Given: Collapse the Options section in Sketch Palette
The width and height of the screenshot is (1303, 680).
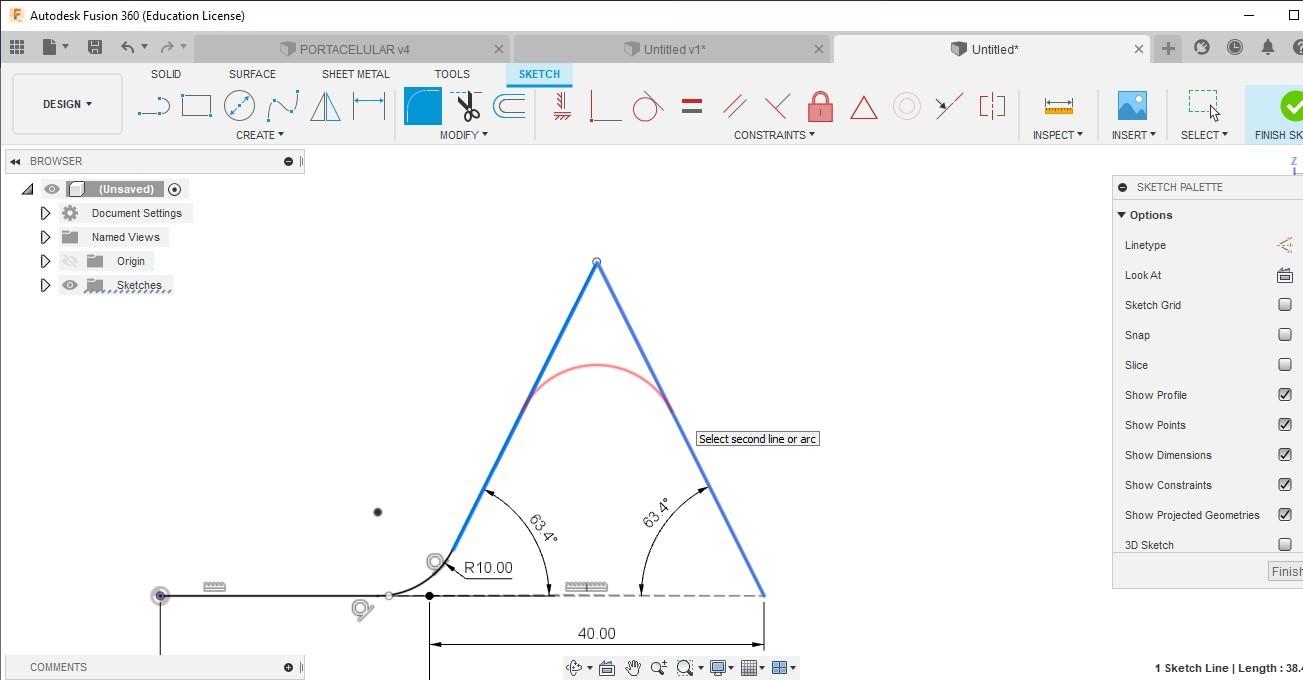Looking at the screenshot, I should coord(1122,215).
